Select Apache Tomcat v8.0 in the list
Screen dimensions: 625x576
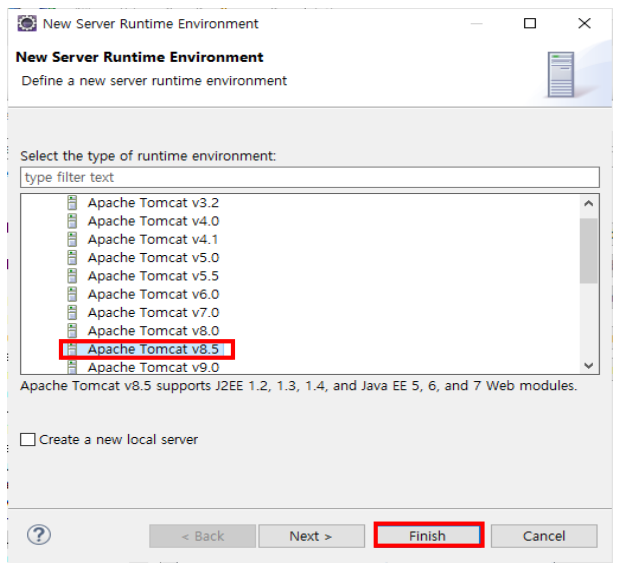click(x=153, y=331)
